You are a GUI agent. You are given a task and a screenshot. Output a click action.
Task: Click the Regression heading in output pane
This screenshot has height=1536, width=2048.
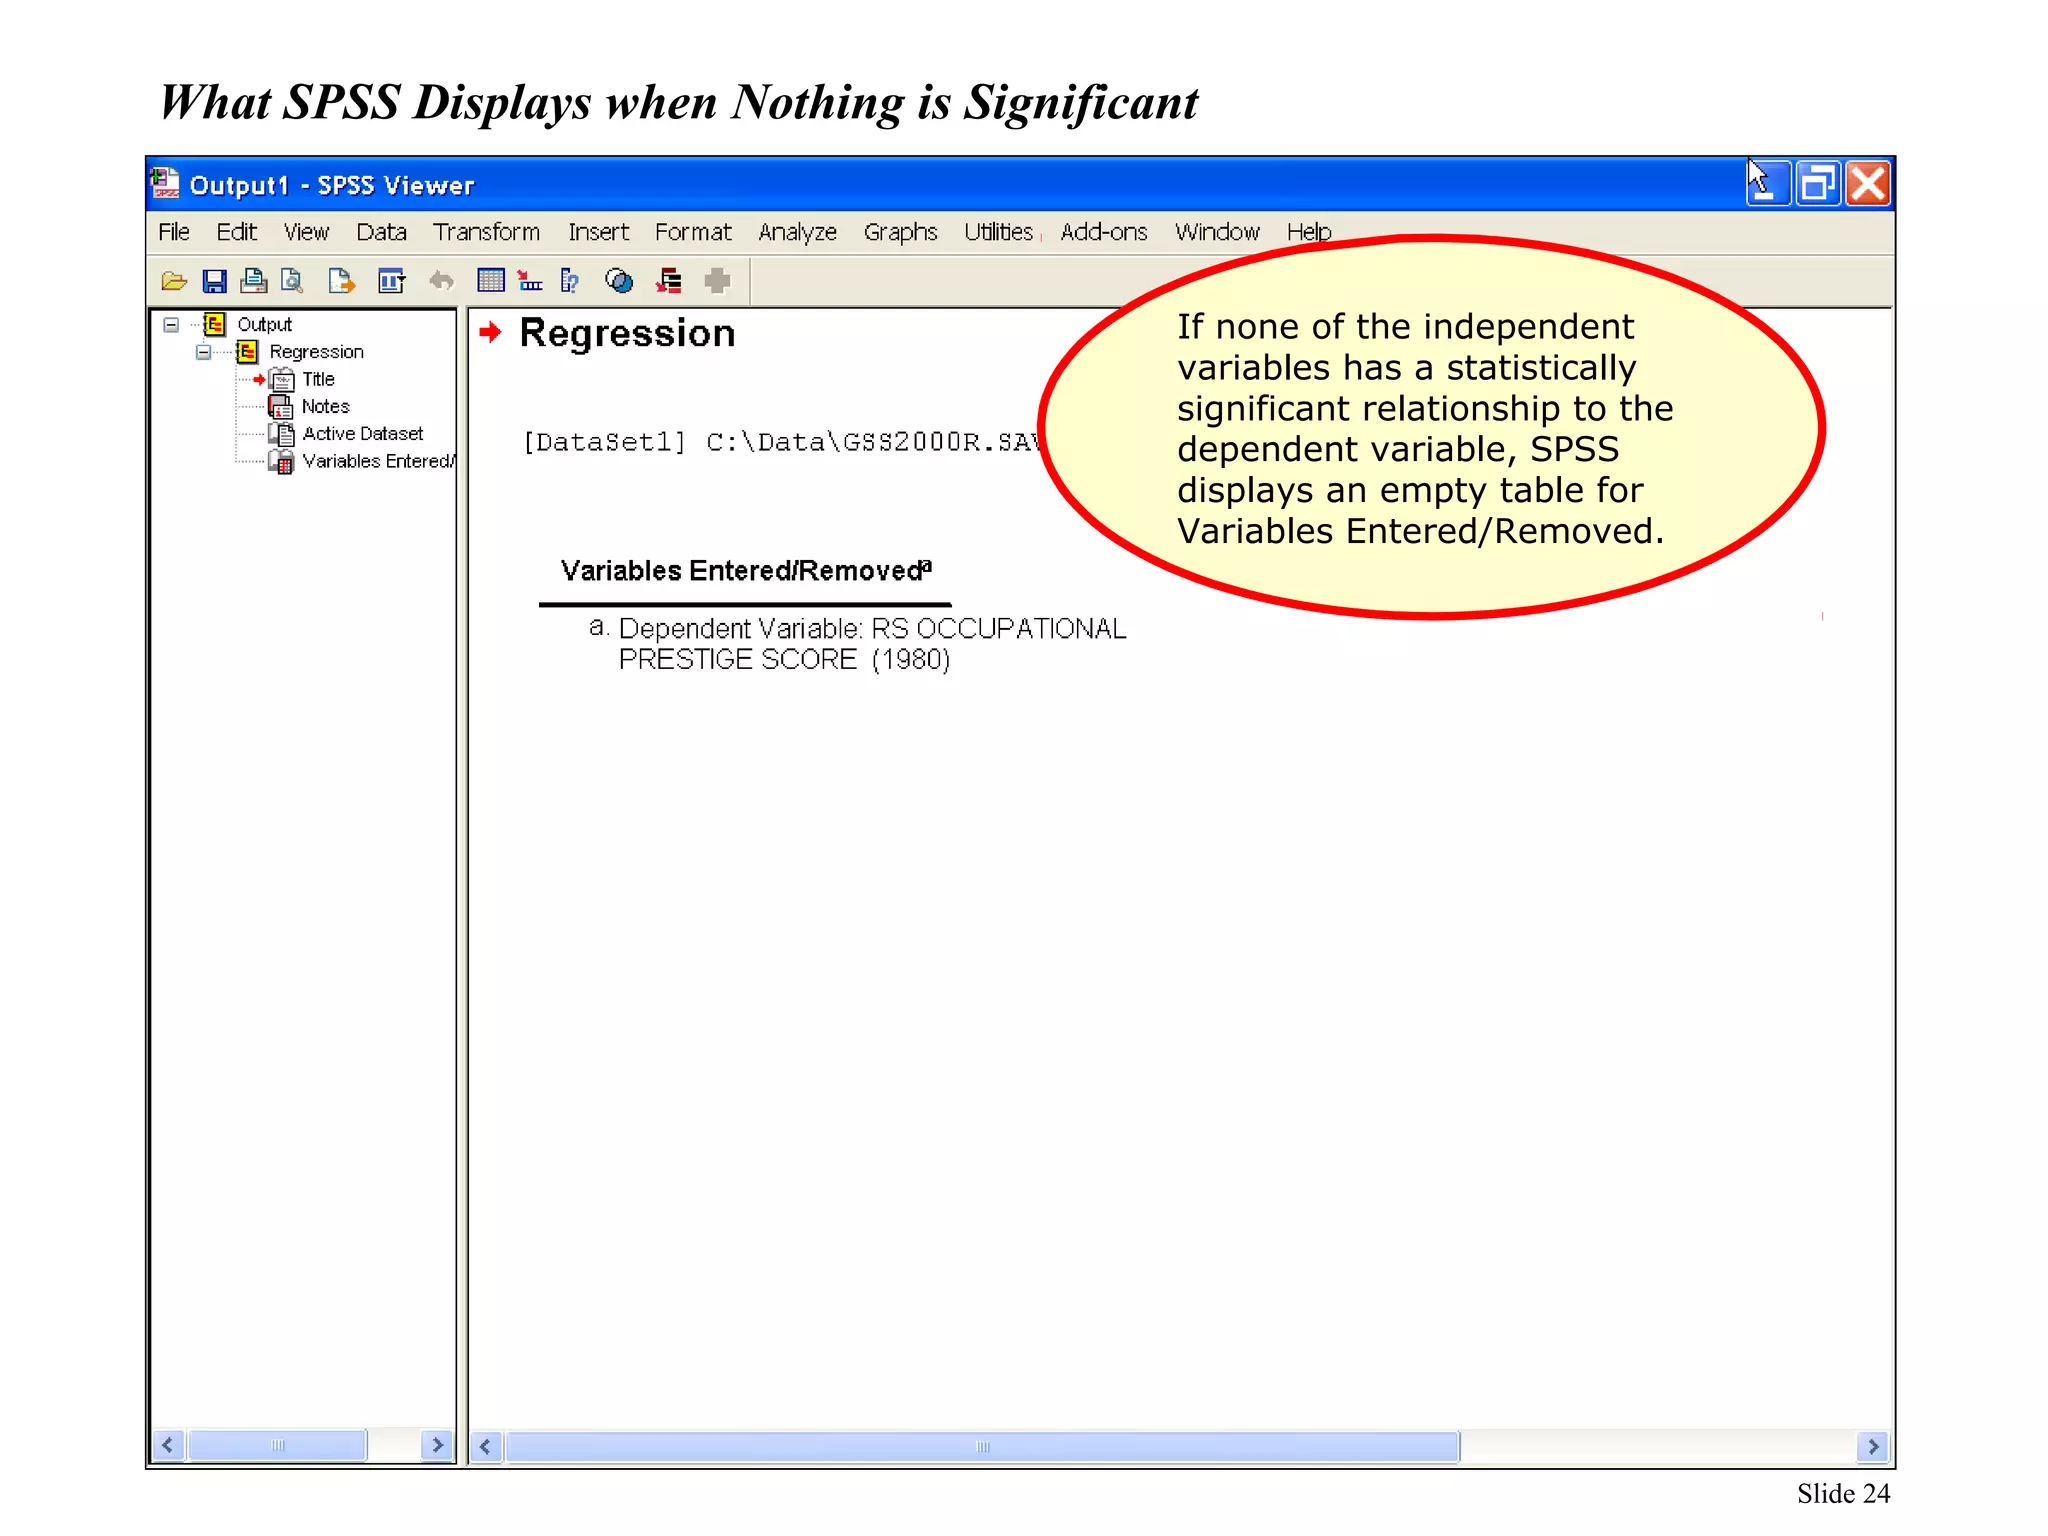click(x=627, y=333)
